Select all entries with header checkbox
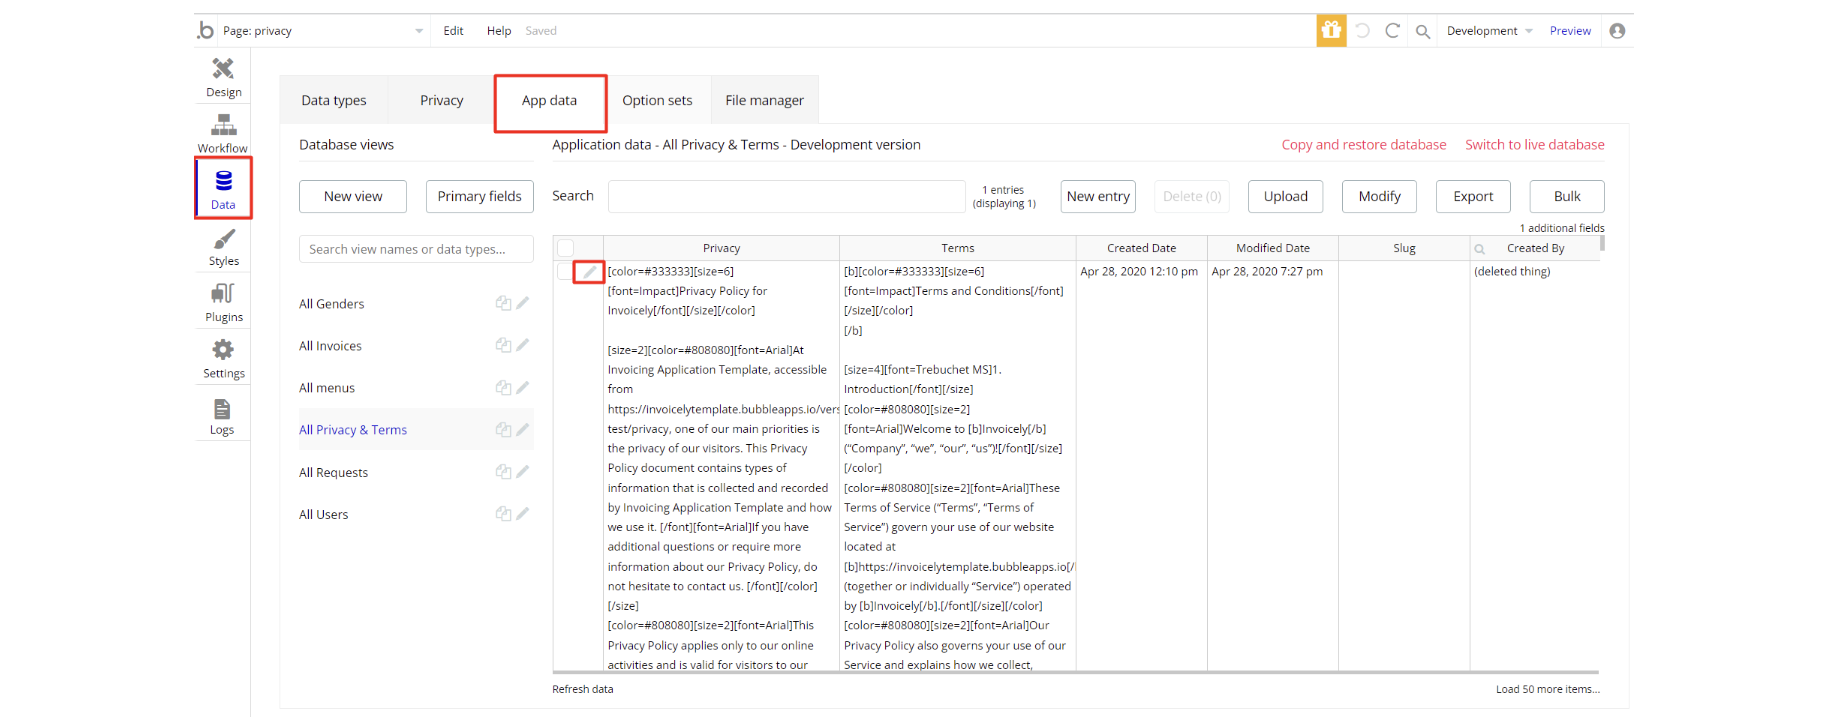Screen dimensions: 1830x724 pos(566,248)
